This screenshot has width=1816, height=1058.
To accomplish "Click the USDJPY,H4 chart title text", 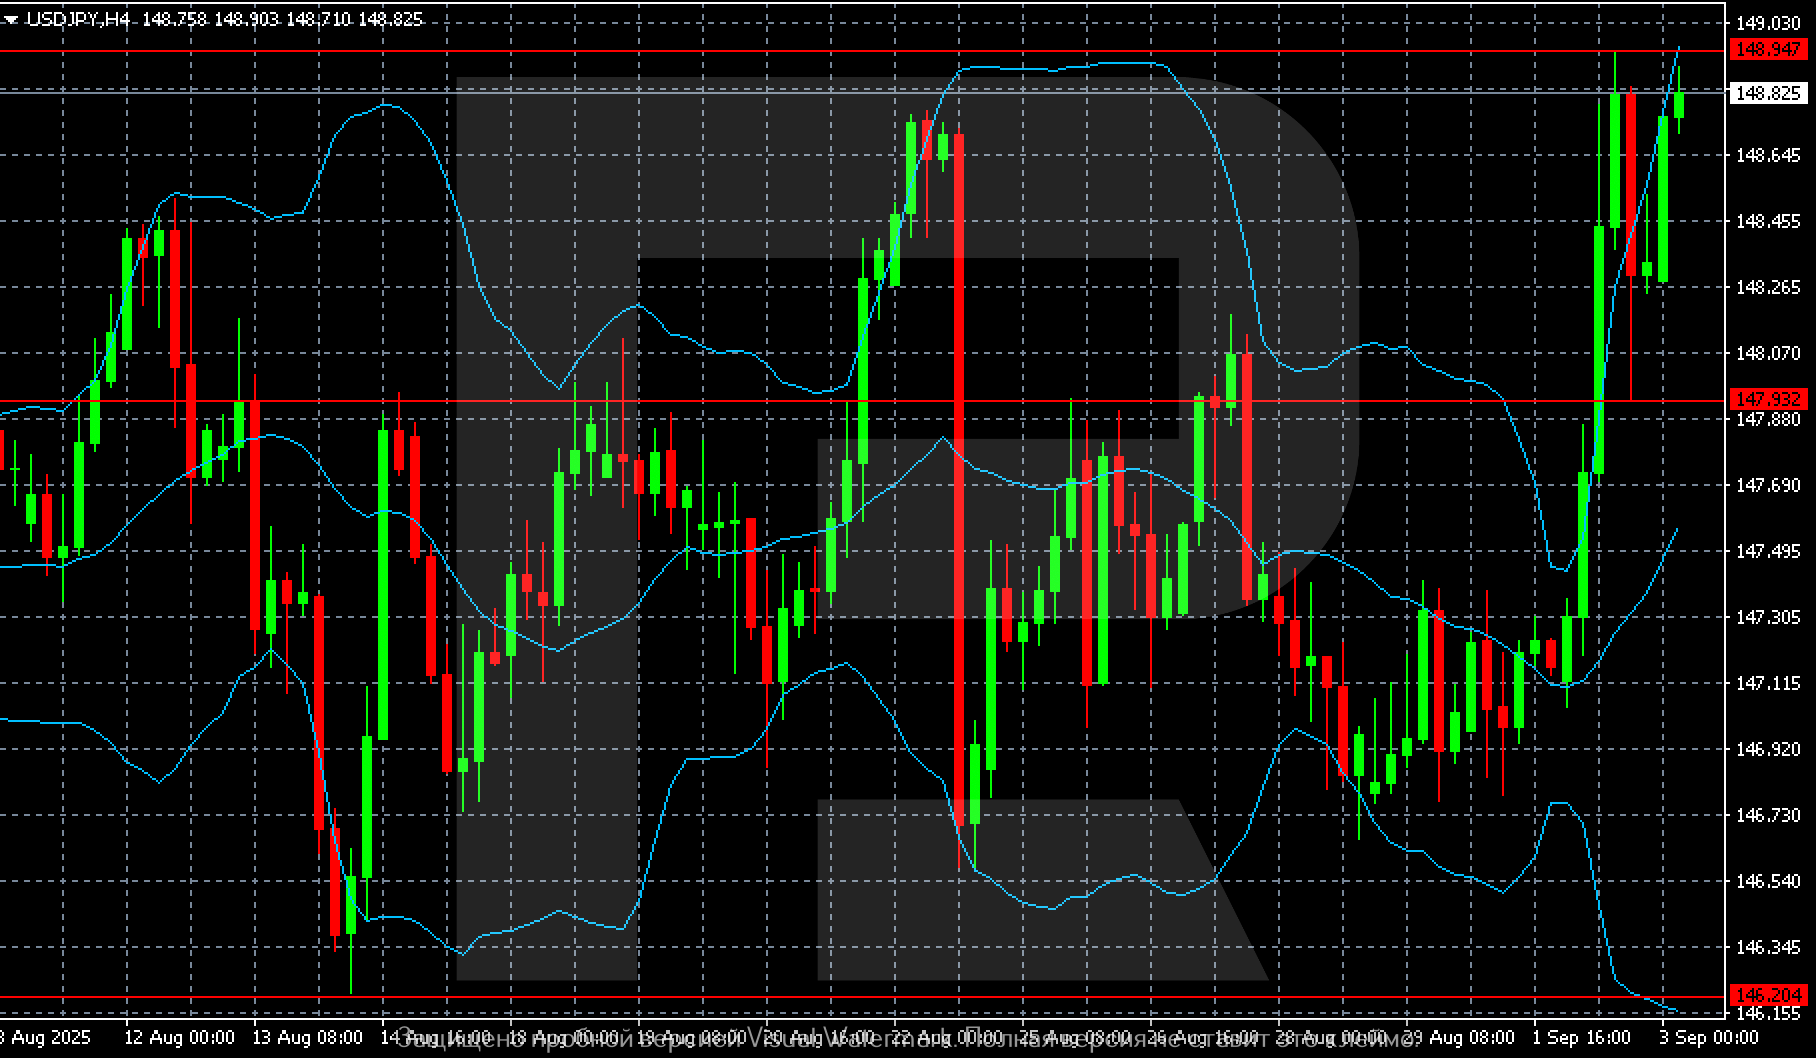I will click(78, 19).
